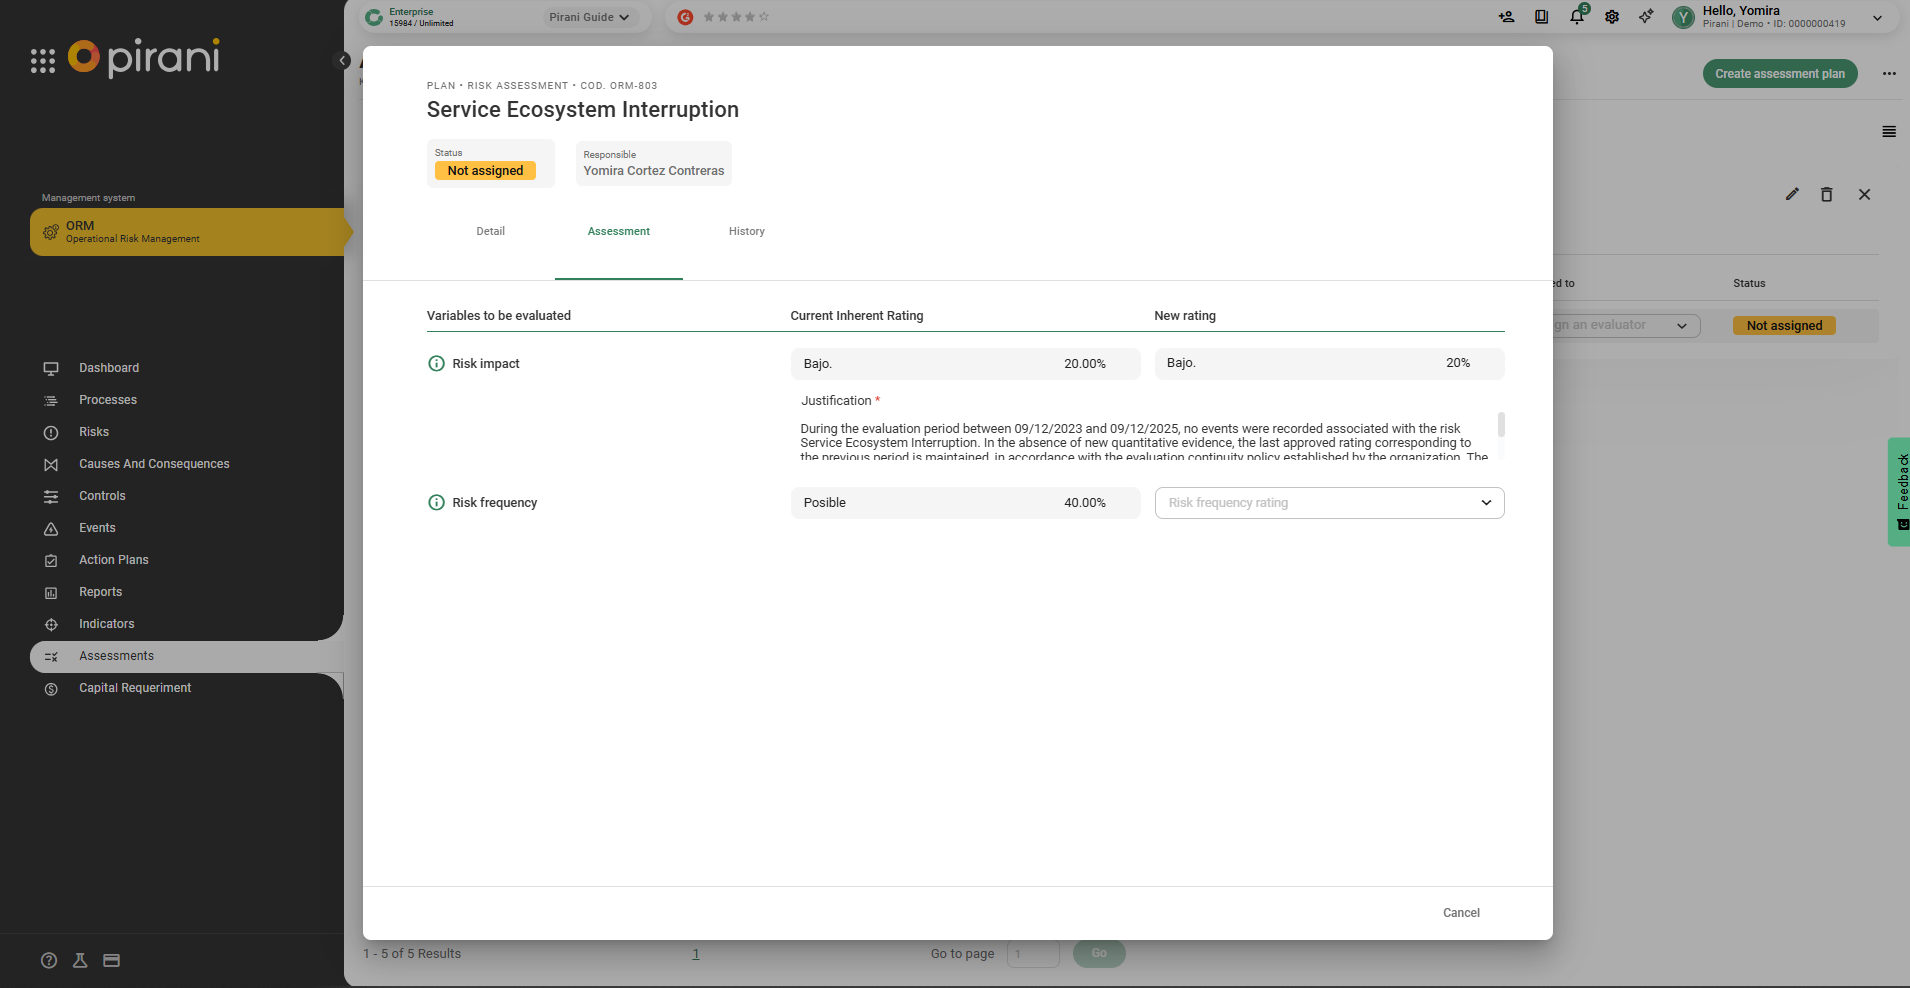This screenshot has height=988, width=1910.
Task: Expand the Pirani Guide dropdown
Action: click(x=589, y=17)
